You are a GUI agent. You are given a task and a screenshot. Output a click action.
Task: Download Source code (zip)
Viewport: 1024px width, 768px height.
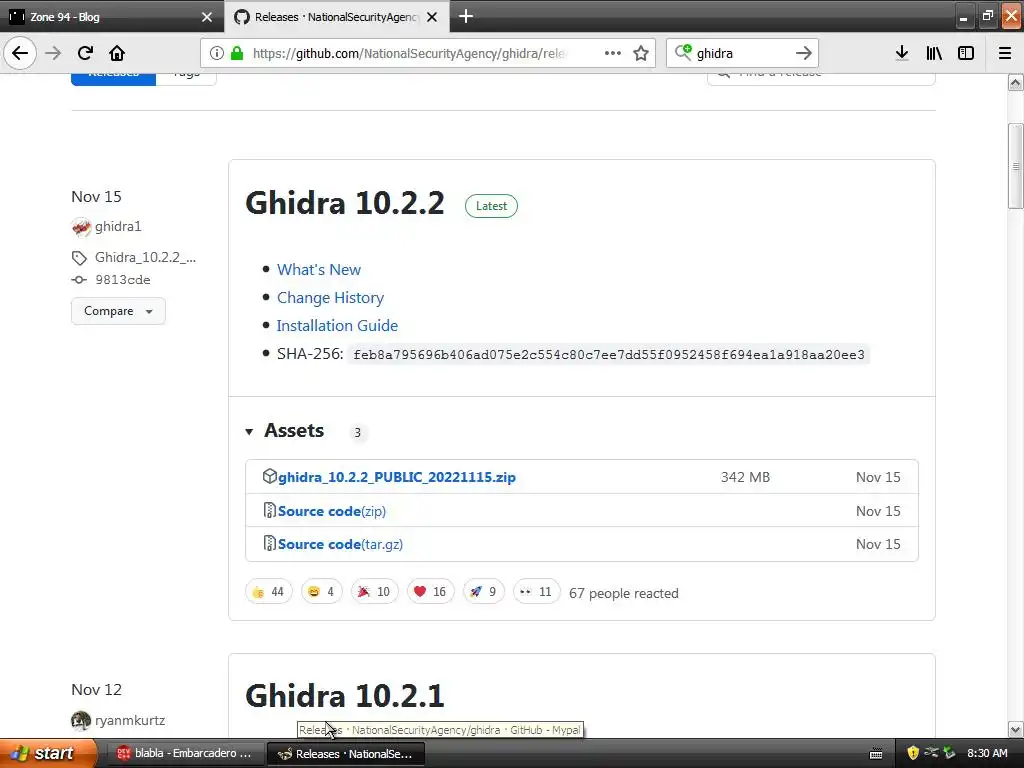(x=332, y=511)
